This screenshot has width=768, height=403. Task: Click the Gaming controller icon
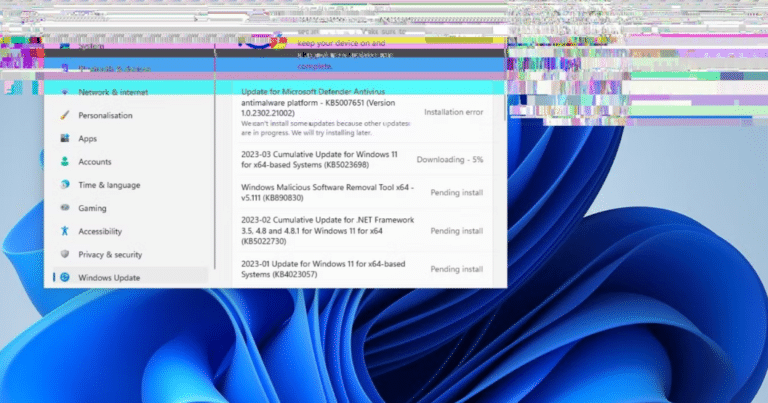[x=65, y=208]
